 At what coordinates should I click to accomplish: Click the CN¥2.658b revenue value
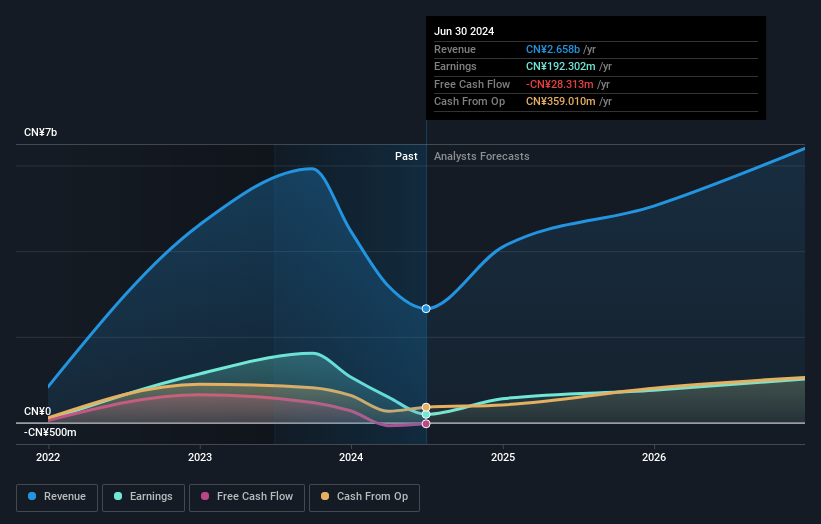[x=553, y=49]
